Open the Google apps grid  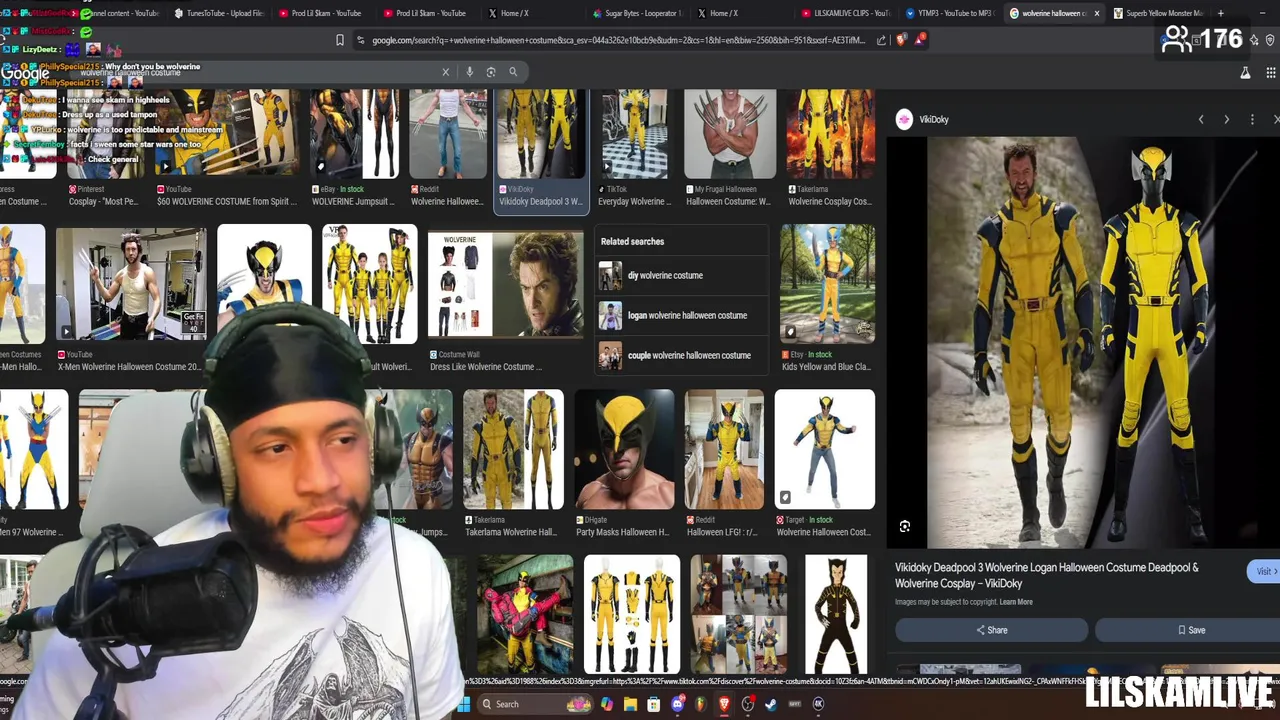point(1271,72)
